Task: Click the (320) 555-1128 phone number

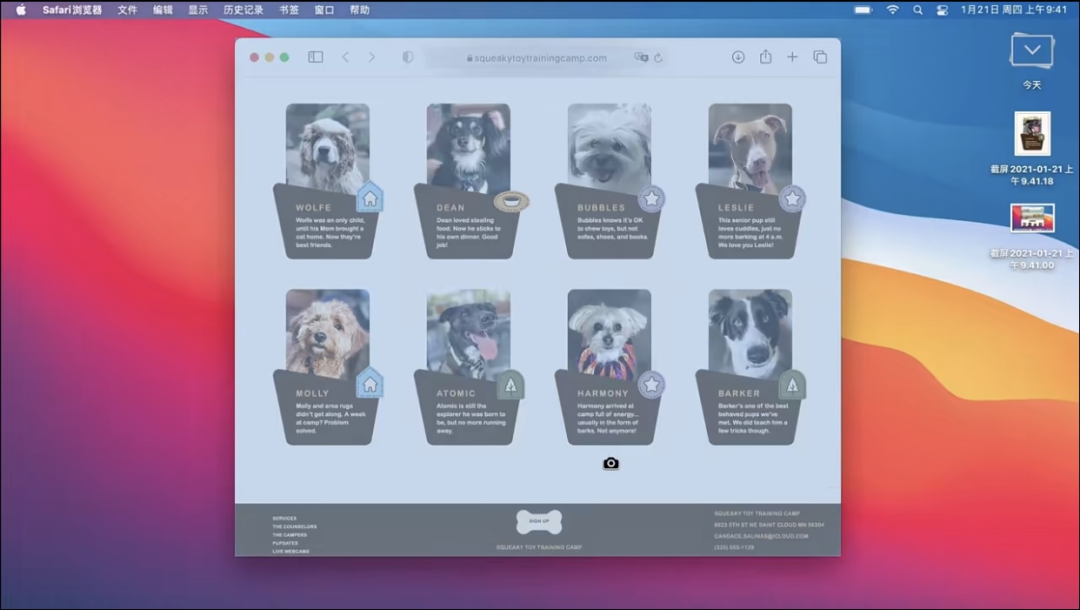Action: (x=734, y=547)
